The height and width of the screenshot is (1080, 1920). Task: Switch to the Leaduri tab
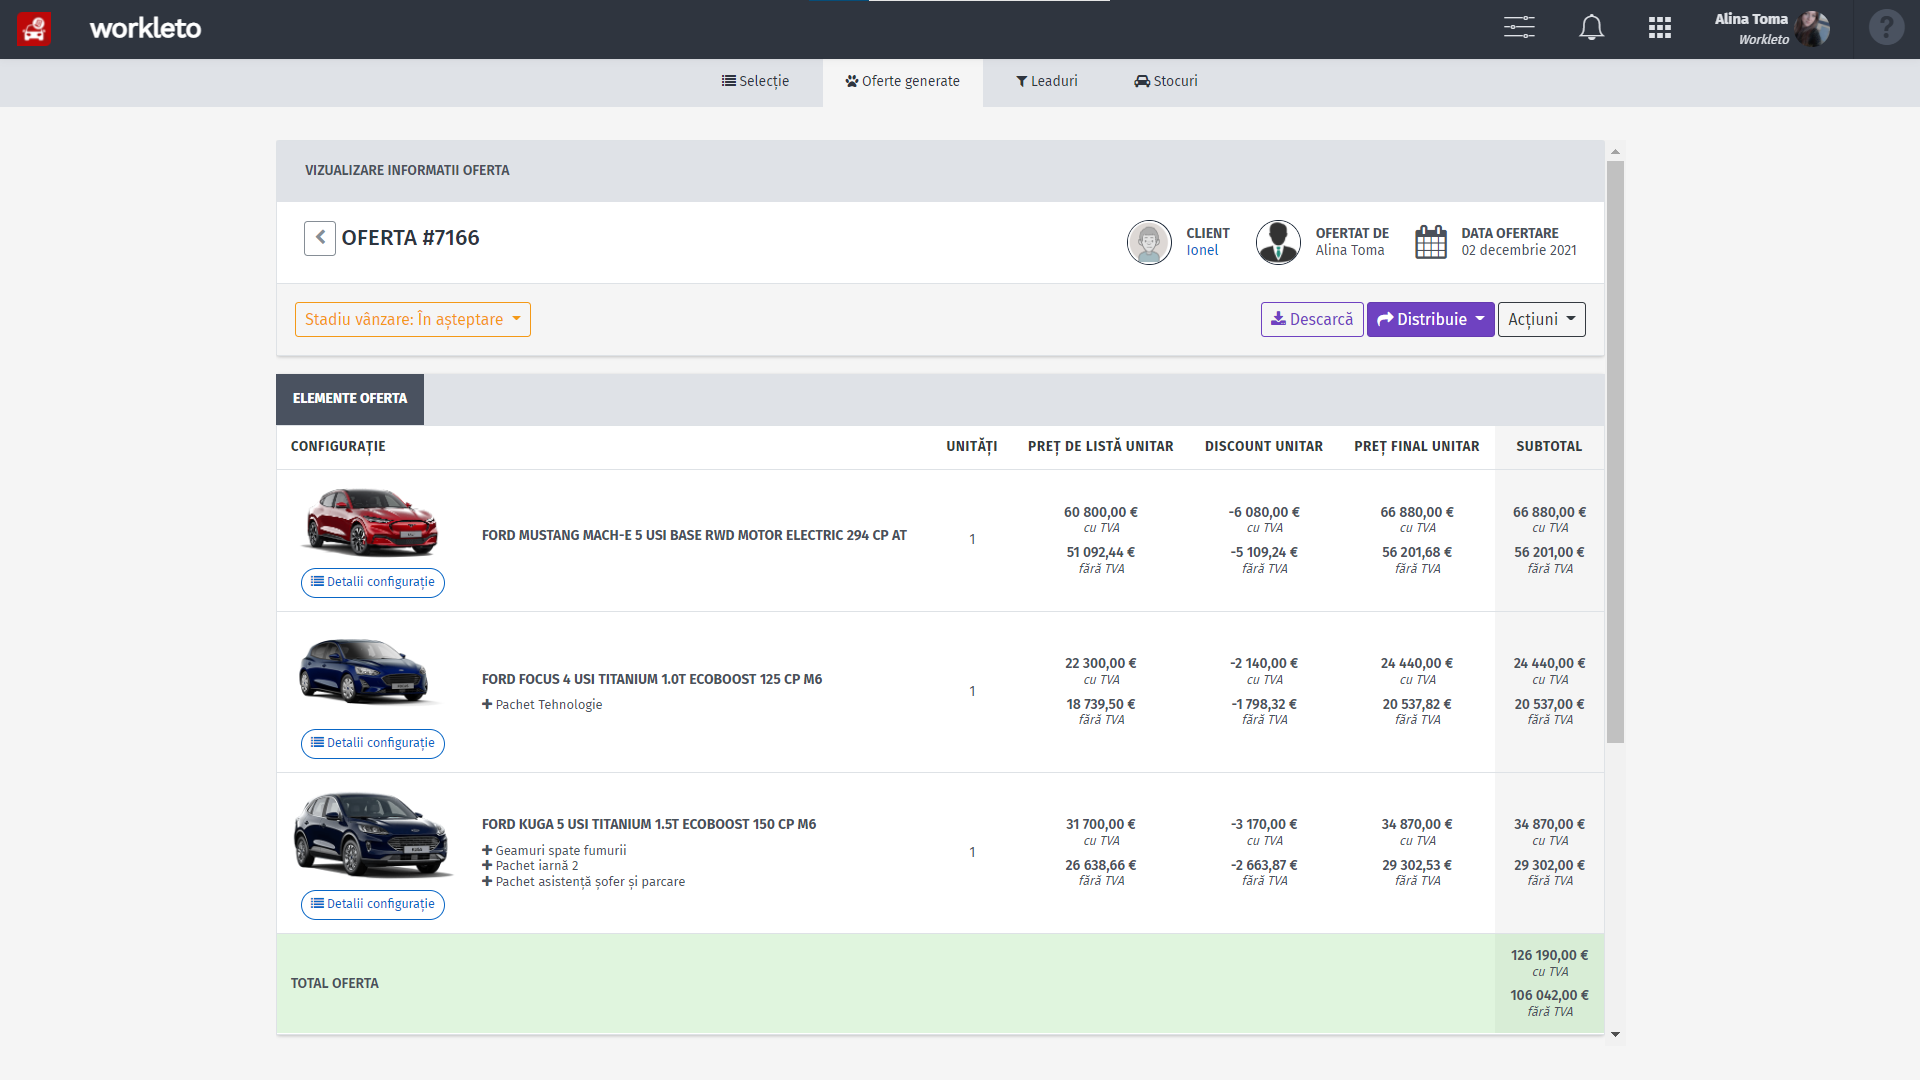1047,82
